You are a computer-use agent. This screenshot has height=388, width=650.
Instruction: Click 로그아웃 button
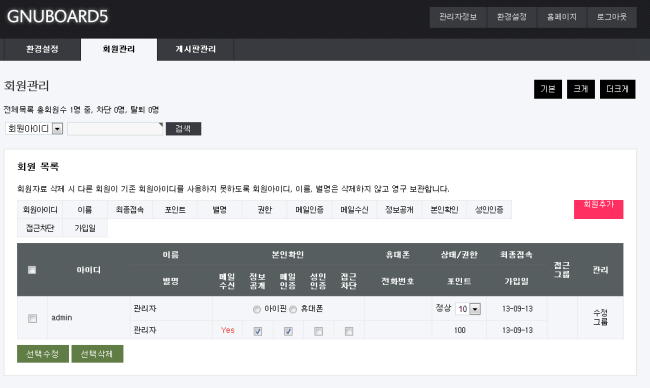coord(612,17)
